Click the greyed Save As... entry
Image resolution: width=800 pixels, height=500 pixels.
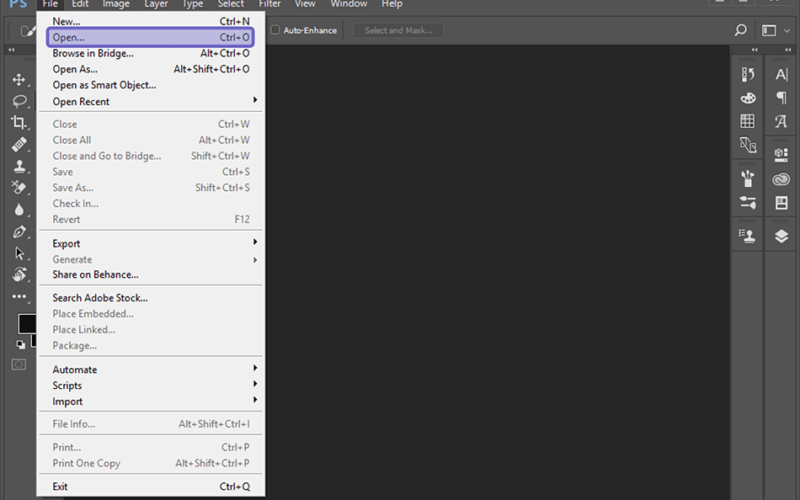point(151,188)
